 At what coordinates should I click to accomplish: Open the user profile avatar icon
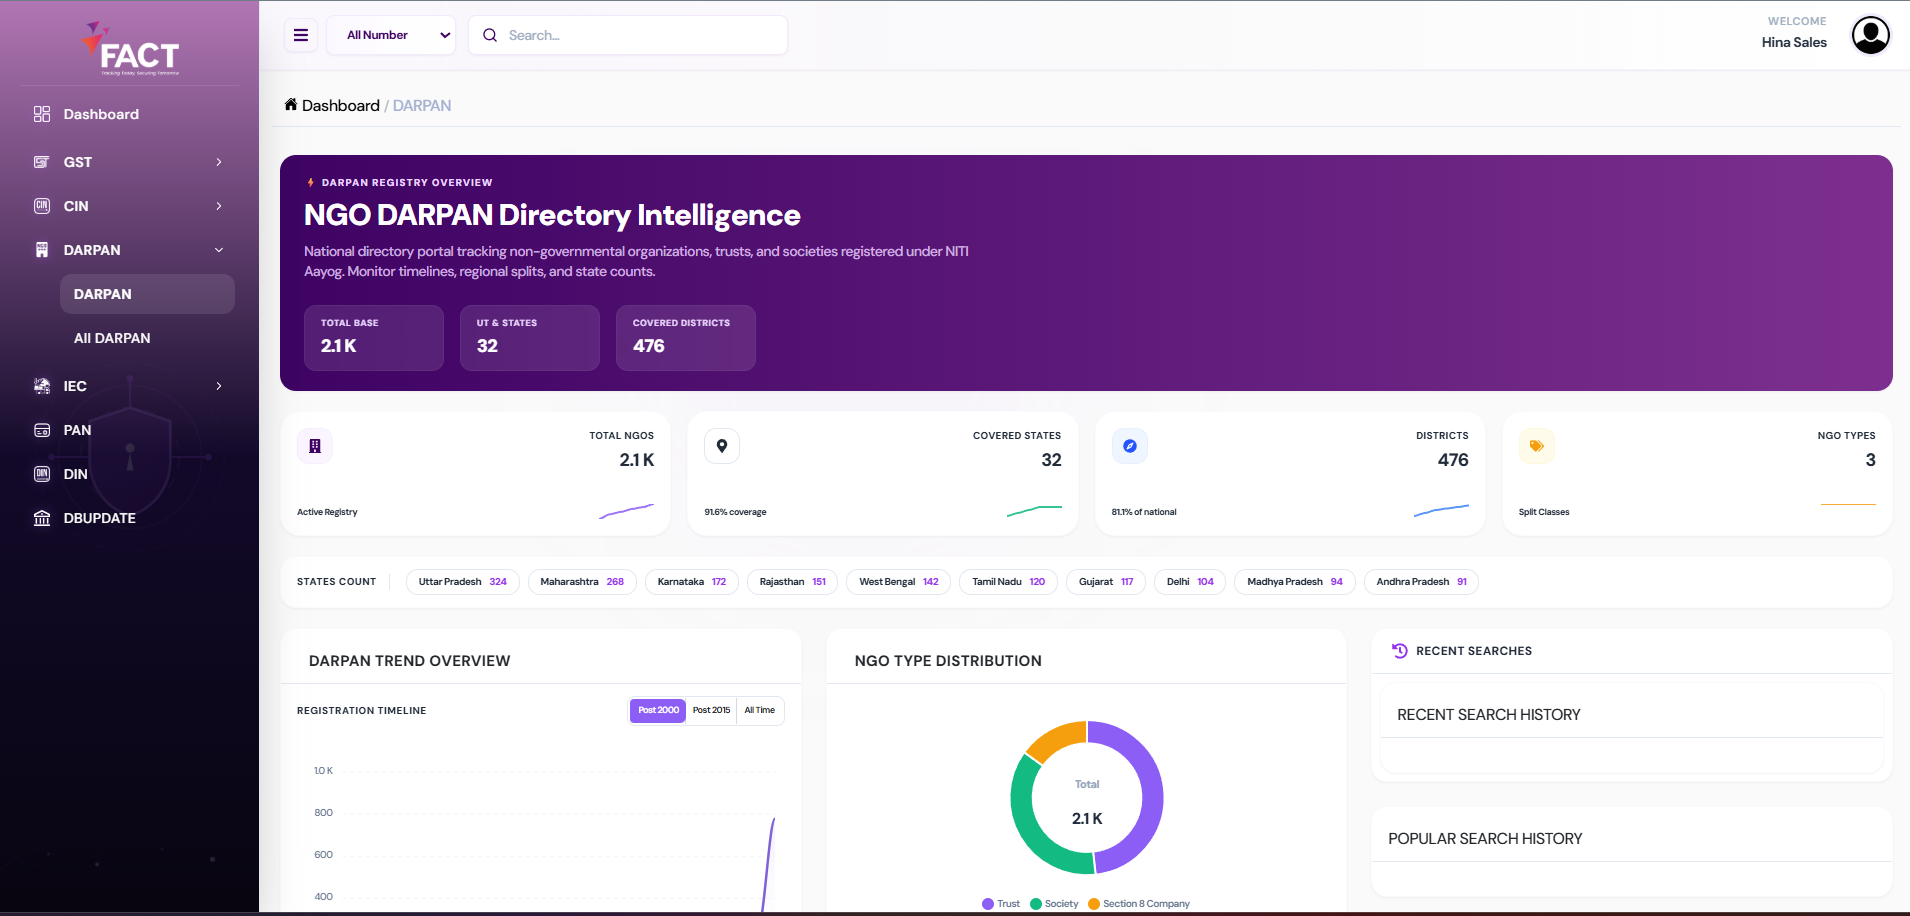click(x=1870, y=35)
